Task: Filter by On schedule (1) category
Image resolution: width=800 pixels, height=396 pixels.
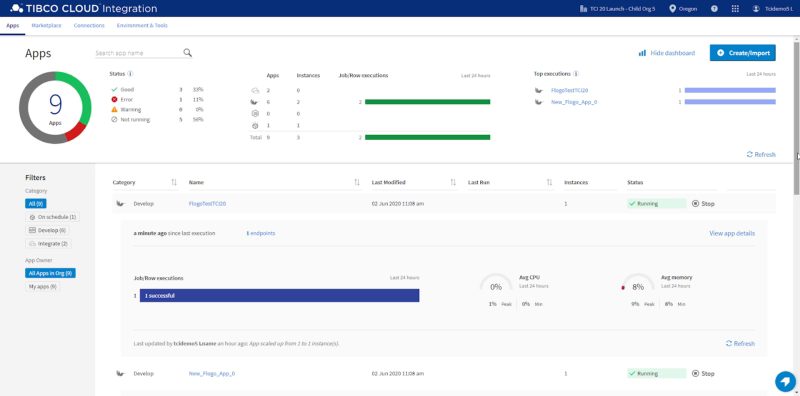Action: click(53, 217)
